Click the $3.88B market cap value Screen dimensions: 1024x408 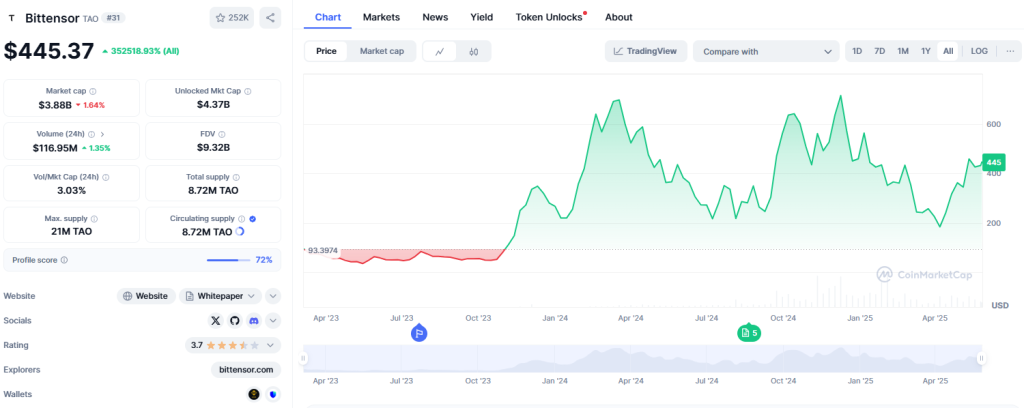55,104
